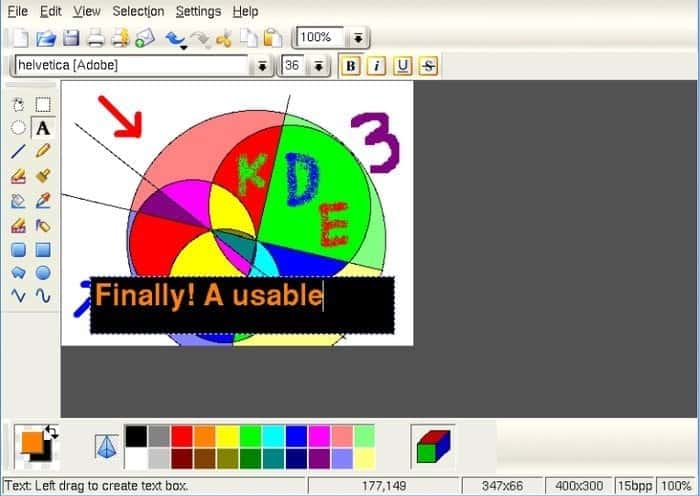The width and height of the screenshot is (700, 496).
Task: Open the Edit menu
Action: [50, 11]
